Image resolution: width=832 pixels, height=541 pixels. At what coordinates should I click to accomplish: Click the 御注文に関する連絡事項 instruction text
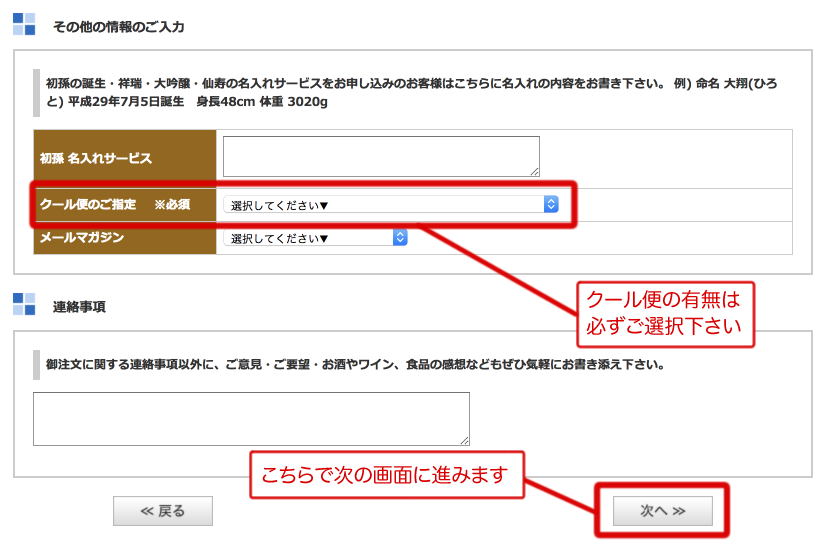[355, 364]
